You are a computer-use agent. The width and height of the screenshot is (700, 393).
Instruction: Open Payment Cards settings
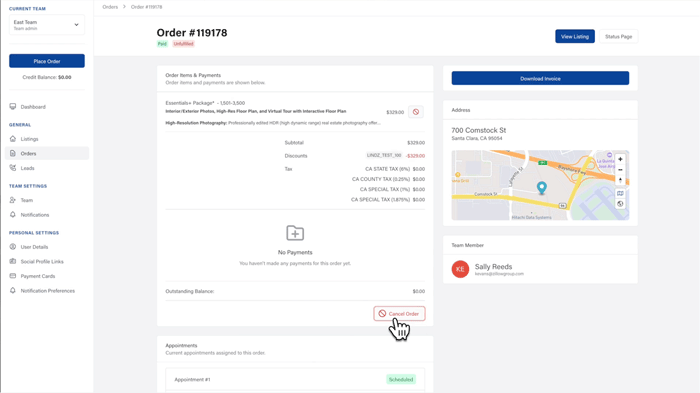coord(38,276)
